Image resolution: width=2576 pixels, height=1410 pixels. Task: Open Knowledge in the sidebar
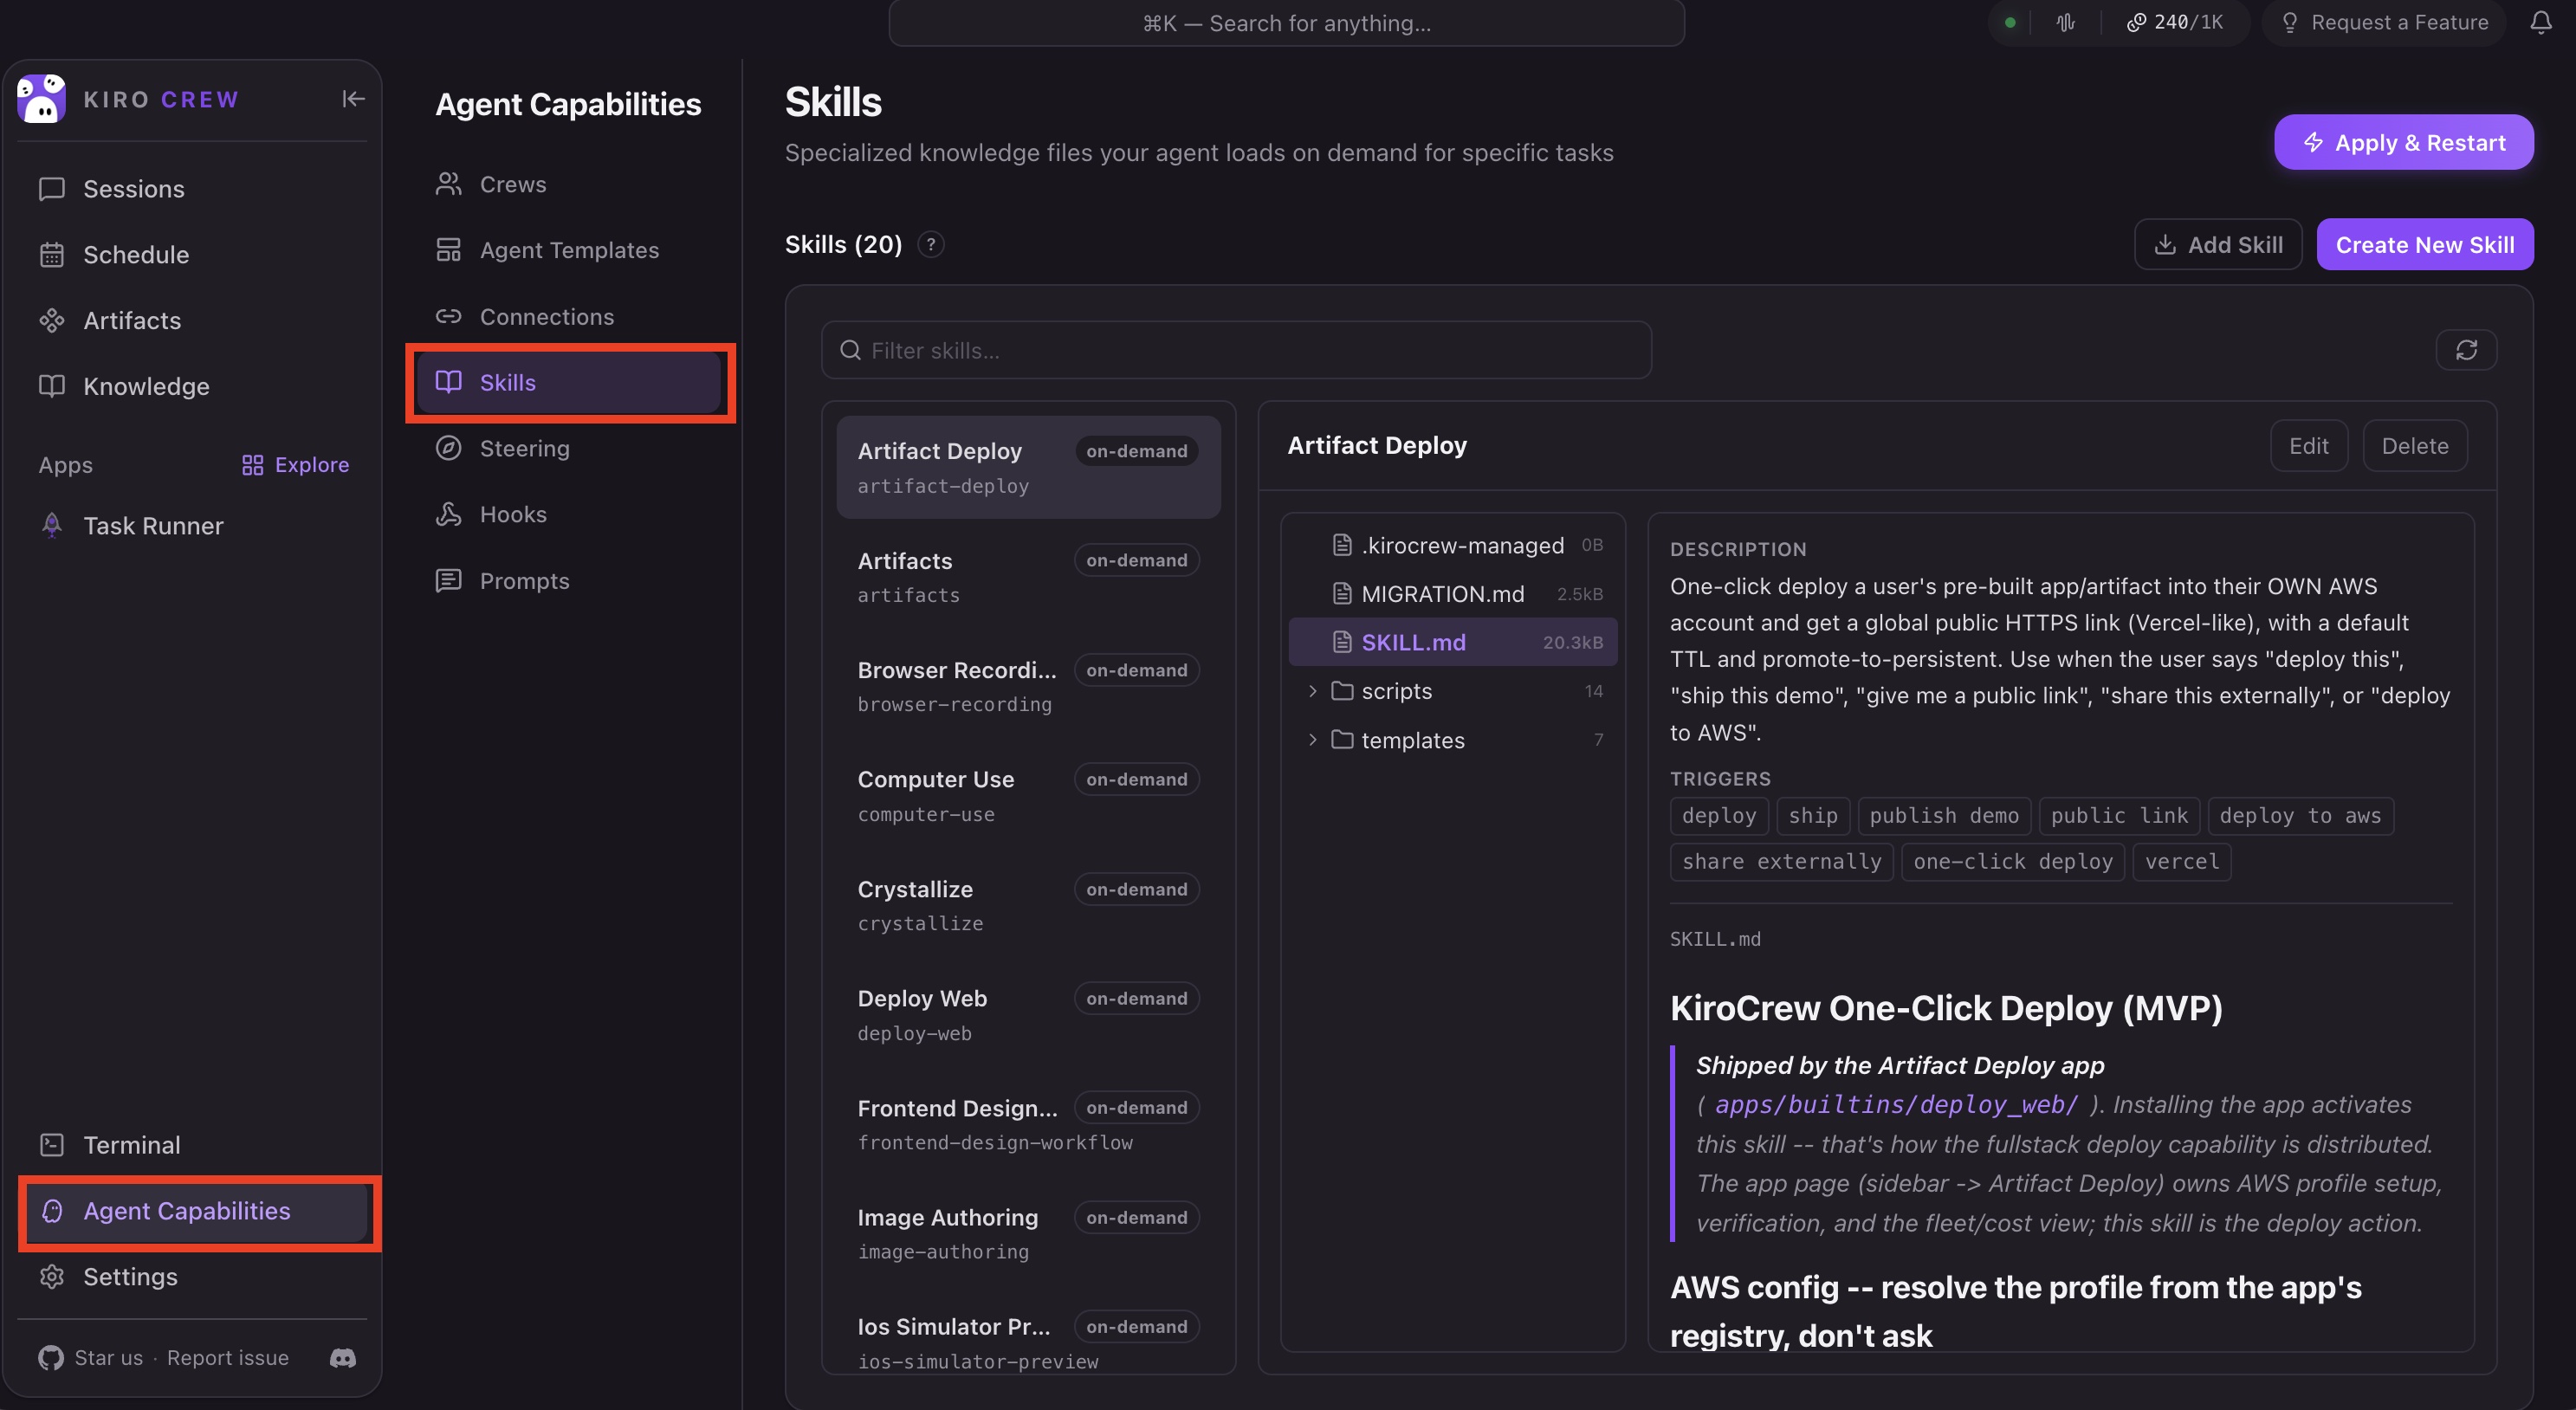[192, 386]
